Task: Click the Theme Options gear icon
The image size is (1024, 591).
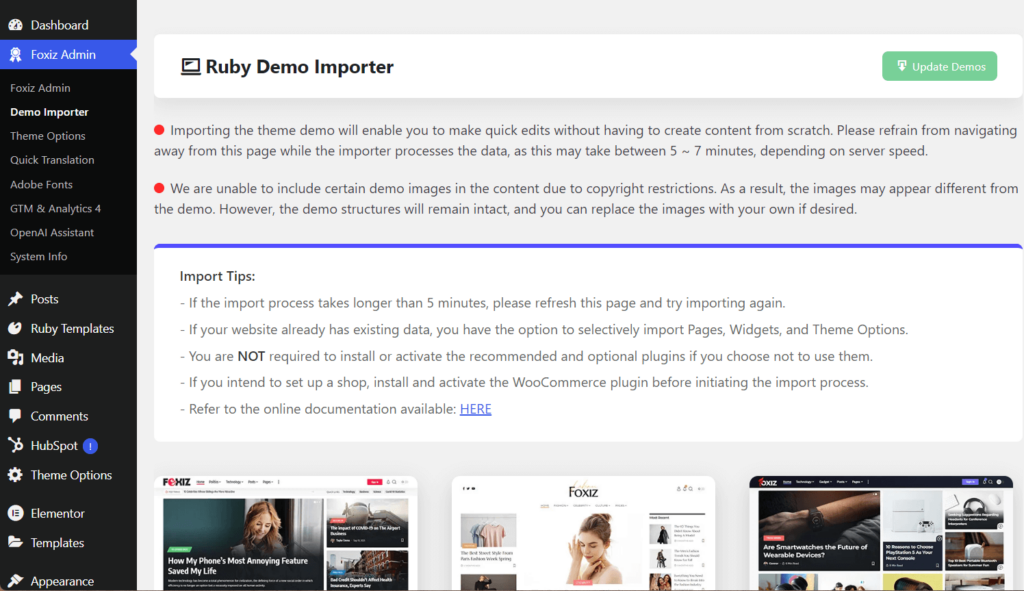Action: pos(15,475)
